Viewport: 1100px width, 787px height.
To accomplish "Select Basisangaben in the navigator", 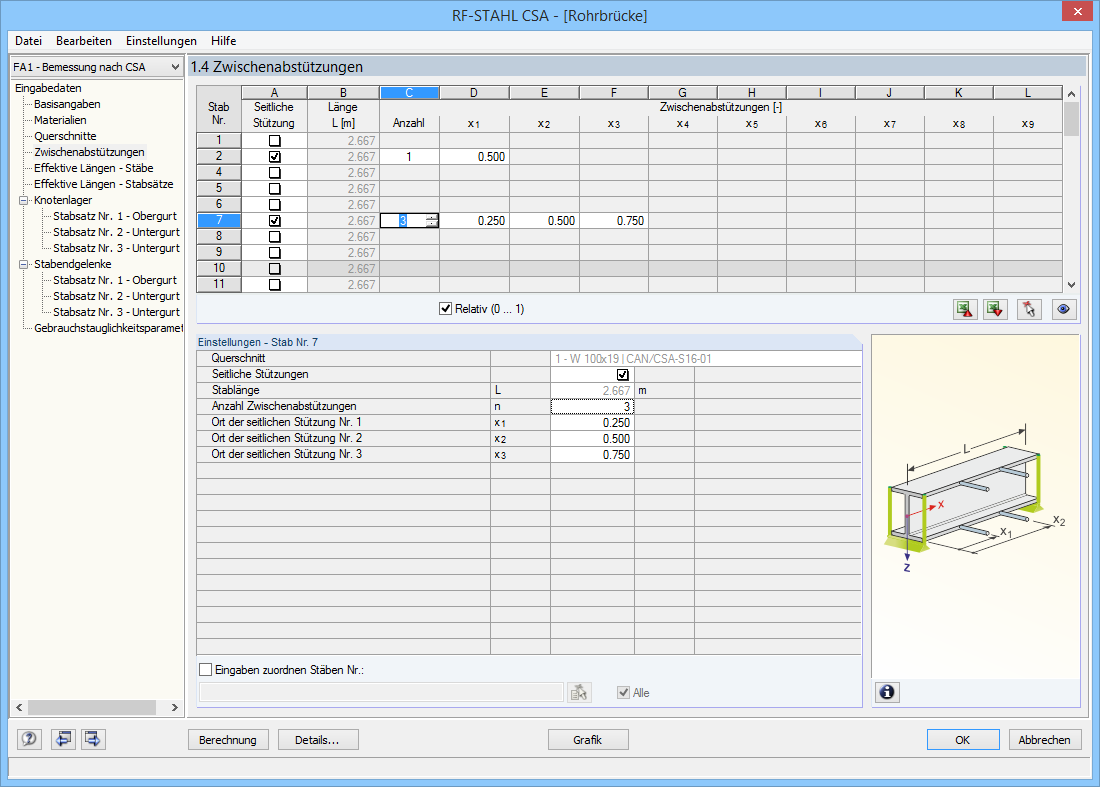I will point(67,104).
